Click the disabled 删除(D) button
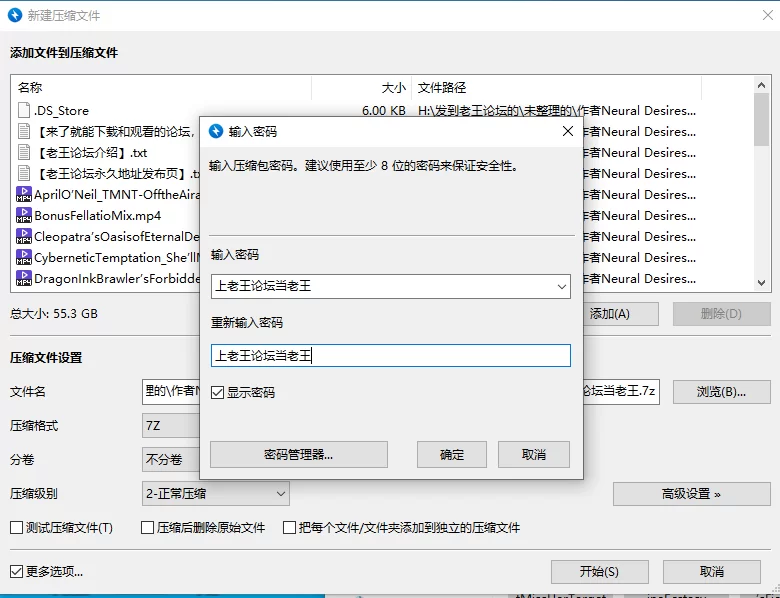Viewport: 780px width, 598px height. click(721, 314)
